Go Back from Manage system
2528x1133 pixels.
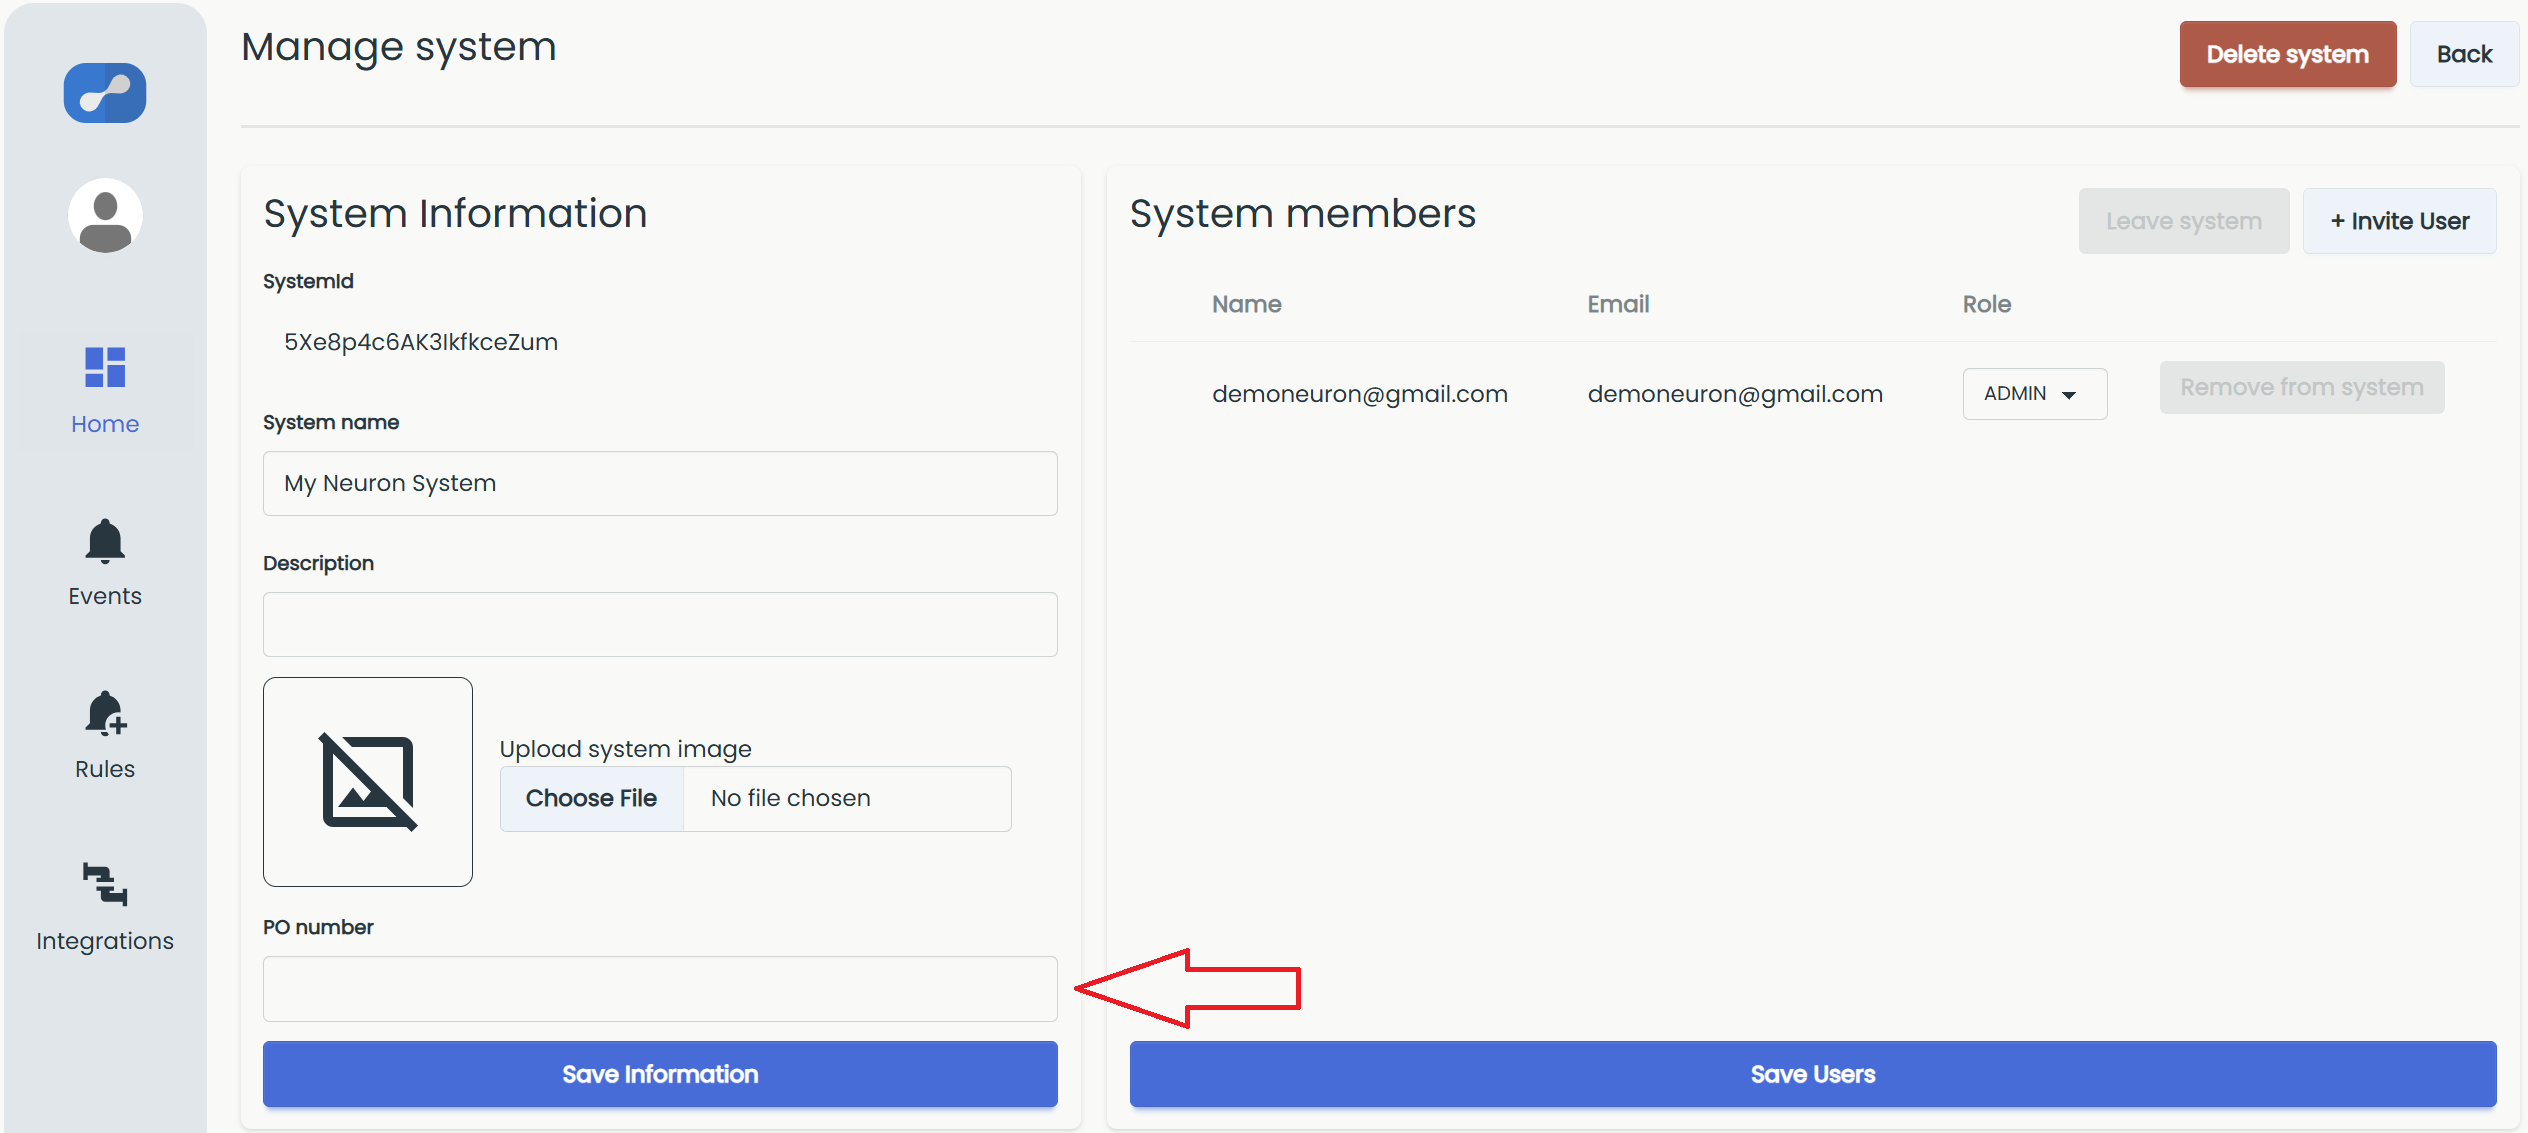click(2464, 54)
